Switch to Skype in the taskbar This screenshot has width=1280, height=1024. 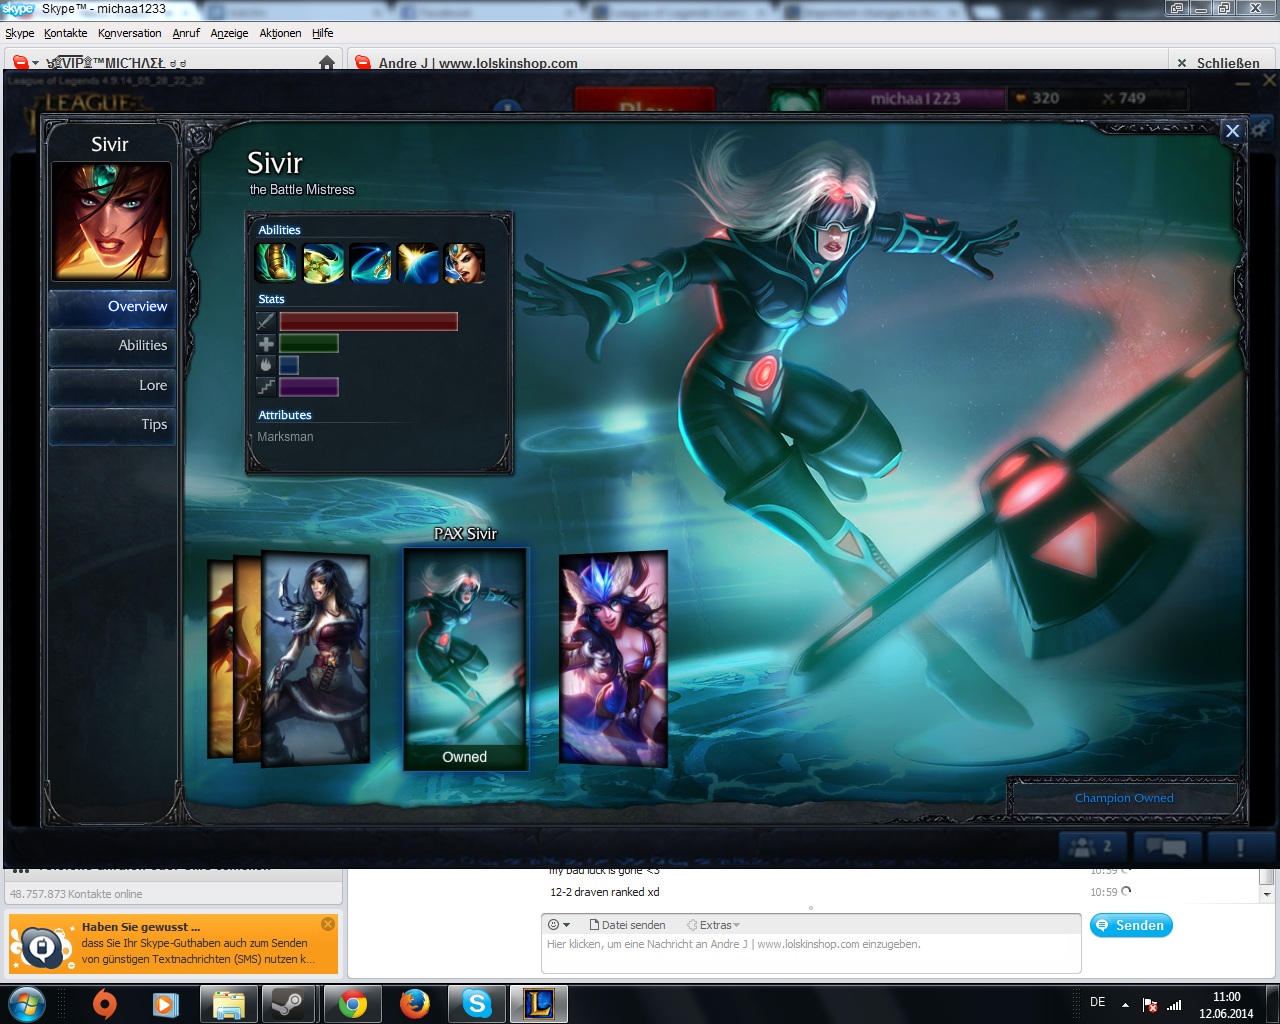click(x=477, y=1003)
